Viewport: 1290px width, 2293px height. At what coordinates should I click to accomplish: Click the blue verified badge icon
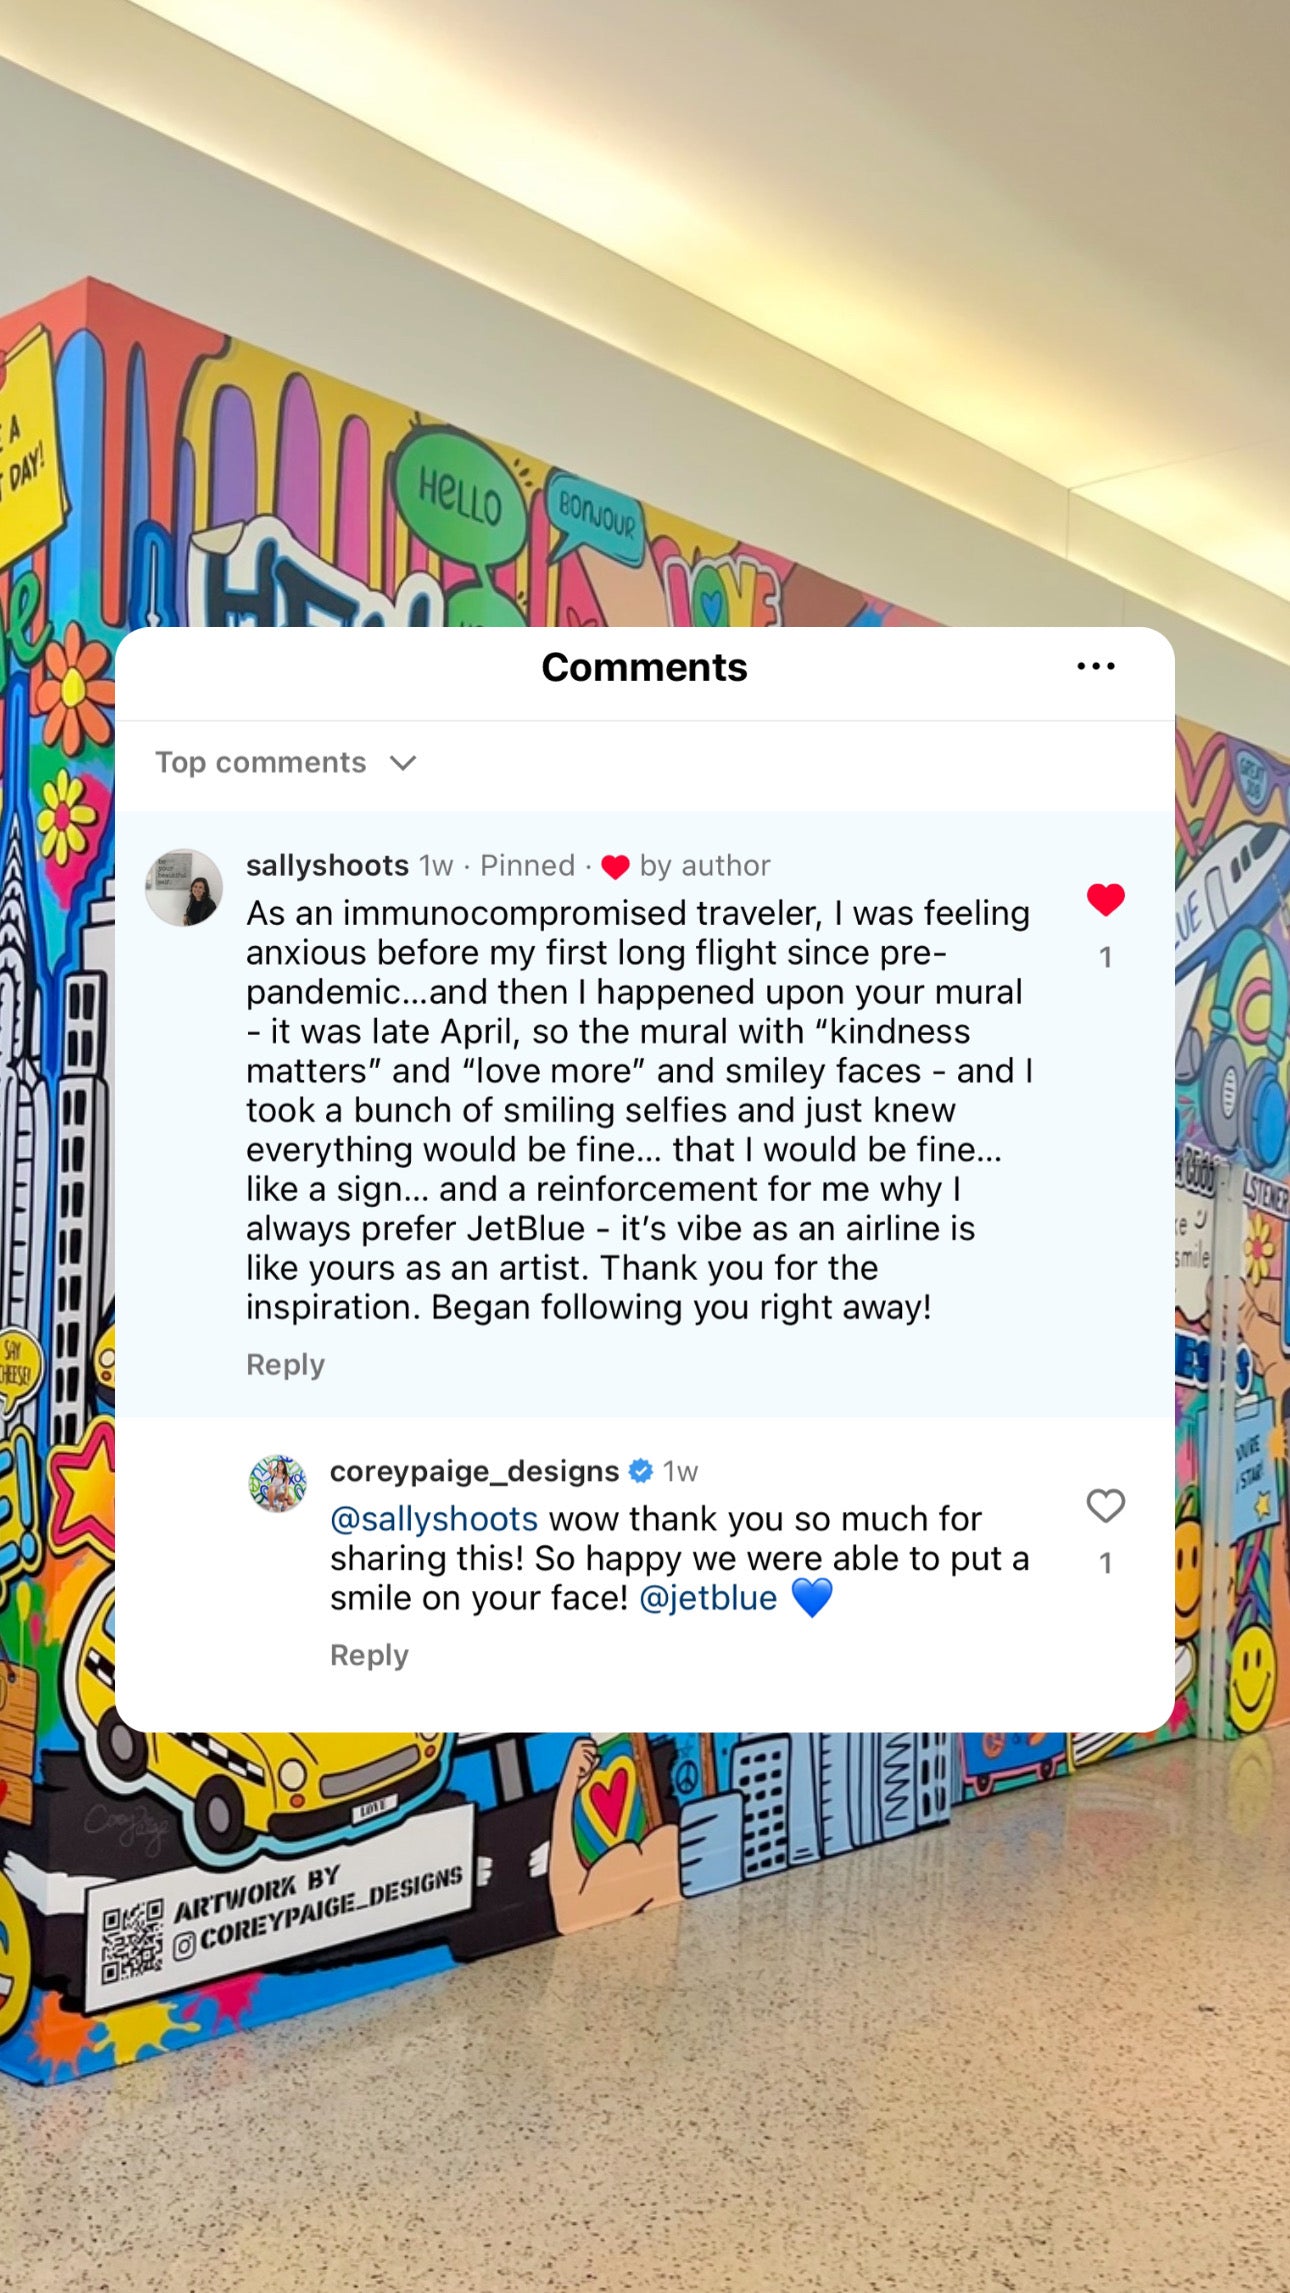click(x=641, y=1471)
